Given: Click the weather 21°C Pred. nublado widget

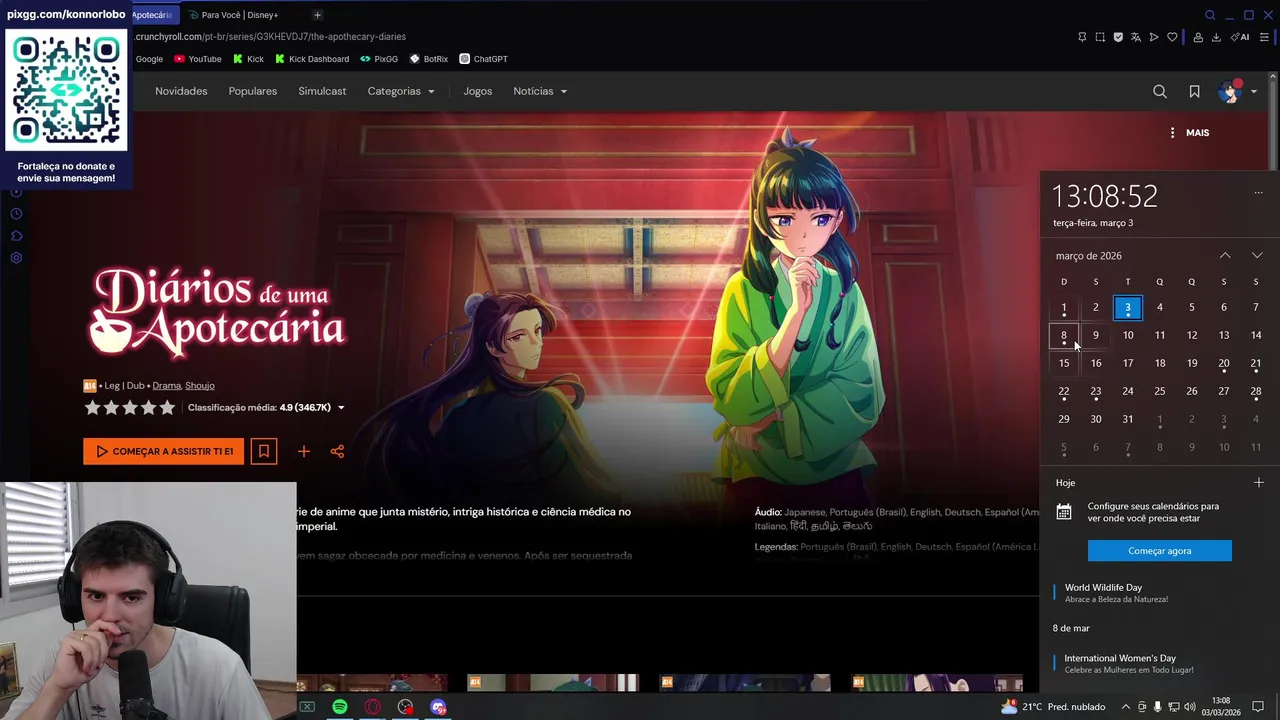Looking at the screenshot, I should pyautogui.click(x=1053, y=707).
